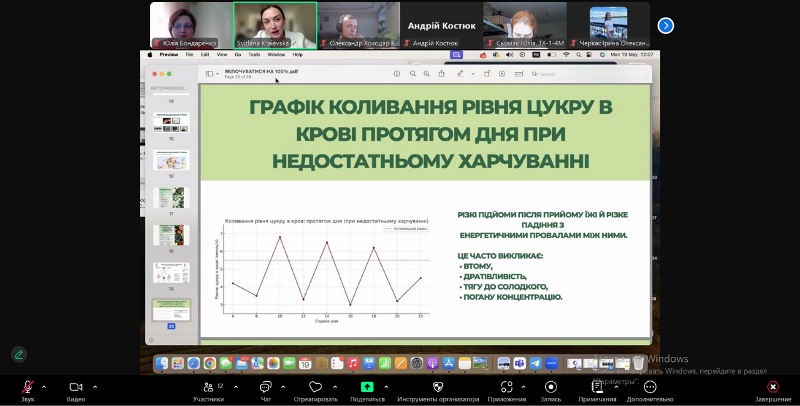This screenshot has height=406, width=800.
Task: Open Telegram from the Mac dock
Action: click(535, 363)
